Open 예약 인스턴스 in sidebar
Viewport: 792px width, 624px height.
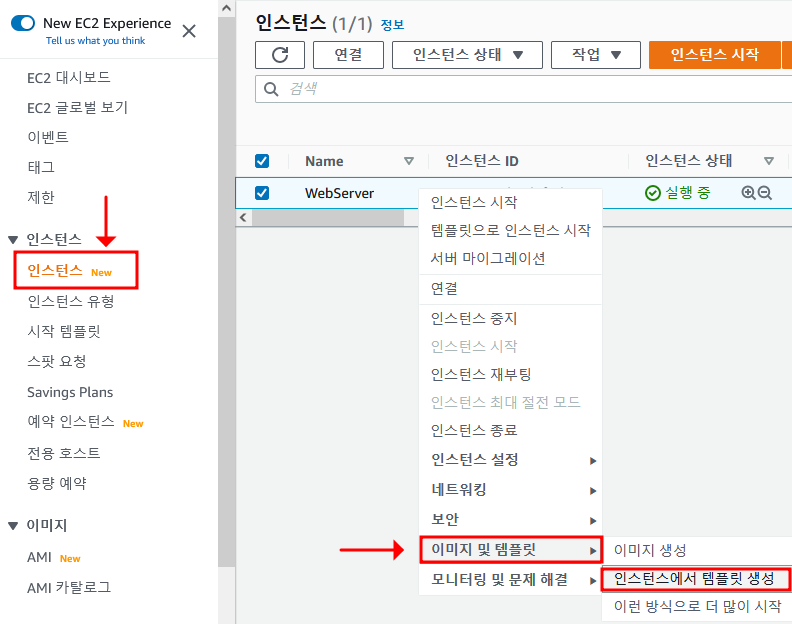[71, 422]
